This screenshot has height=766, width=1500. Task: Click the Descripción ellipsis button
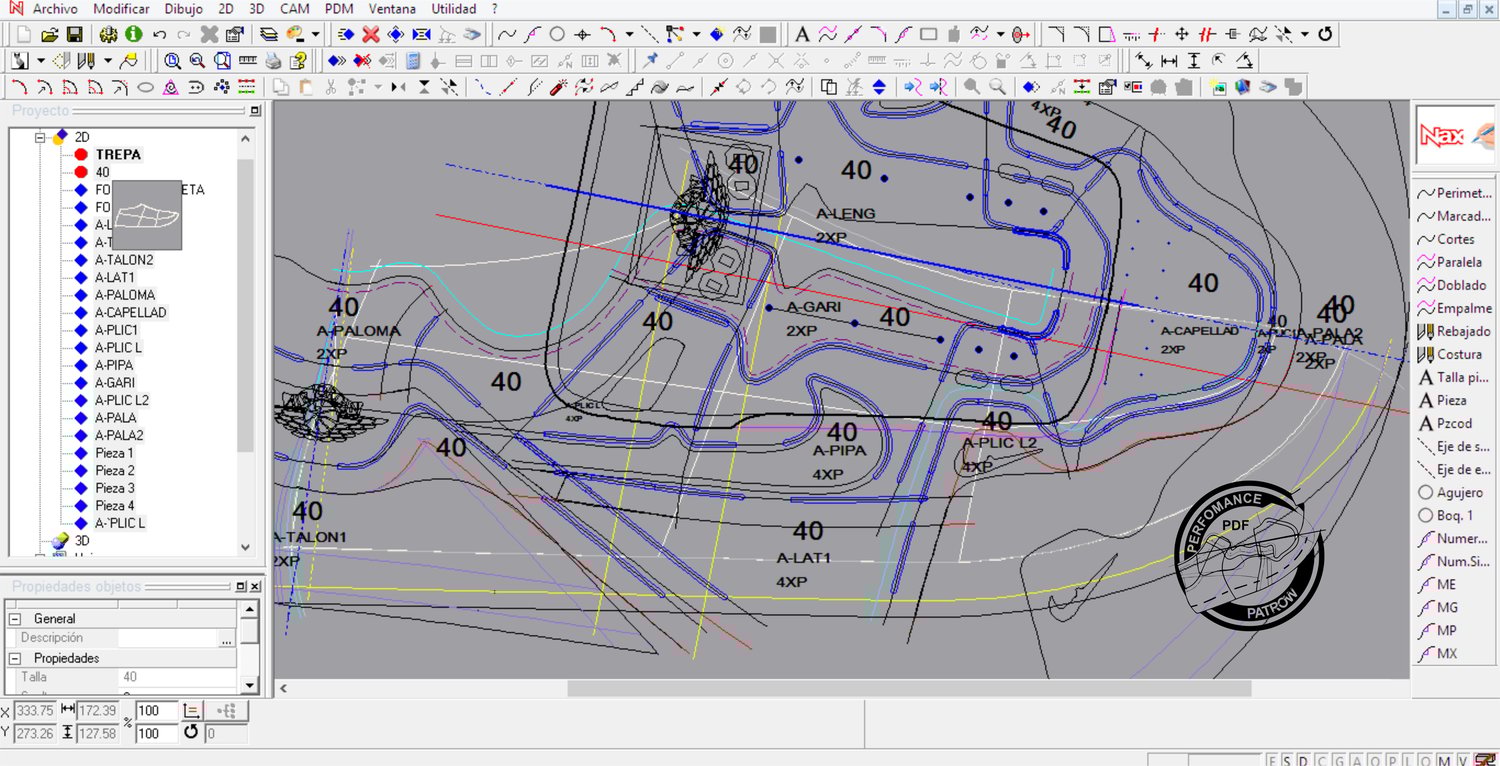[x=226, y=638]
